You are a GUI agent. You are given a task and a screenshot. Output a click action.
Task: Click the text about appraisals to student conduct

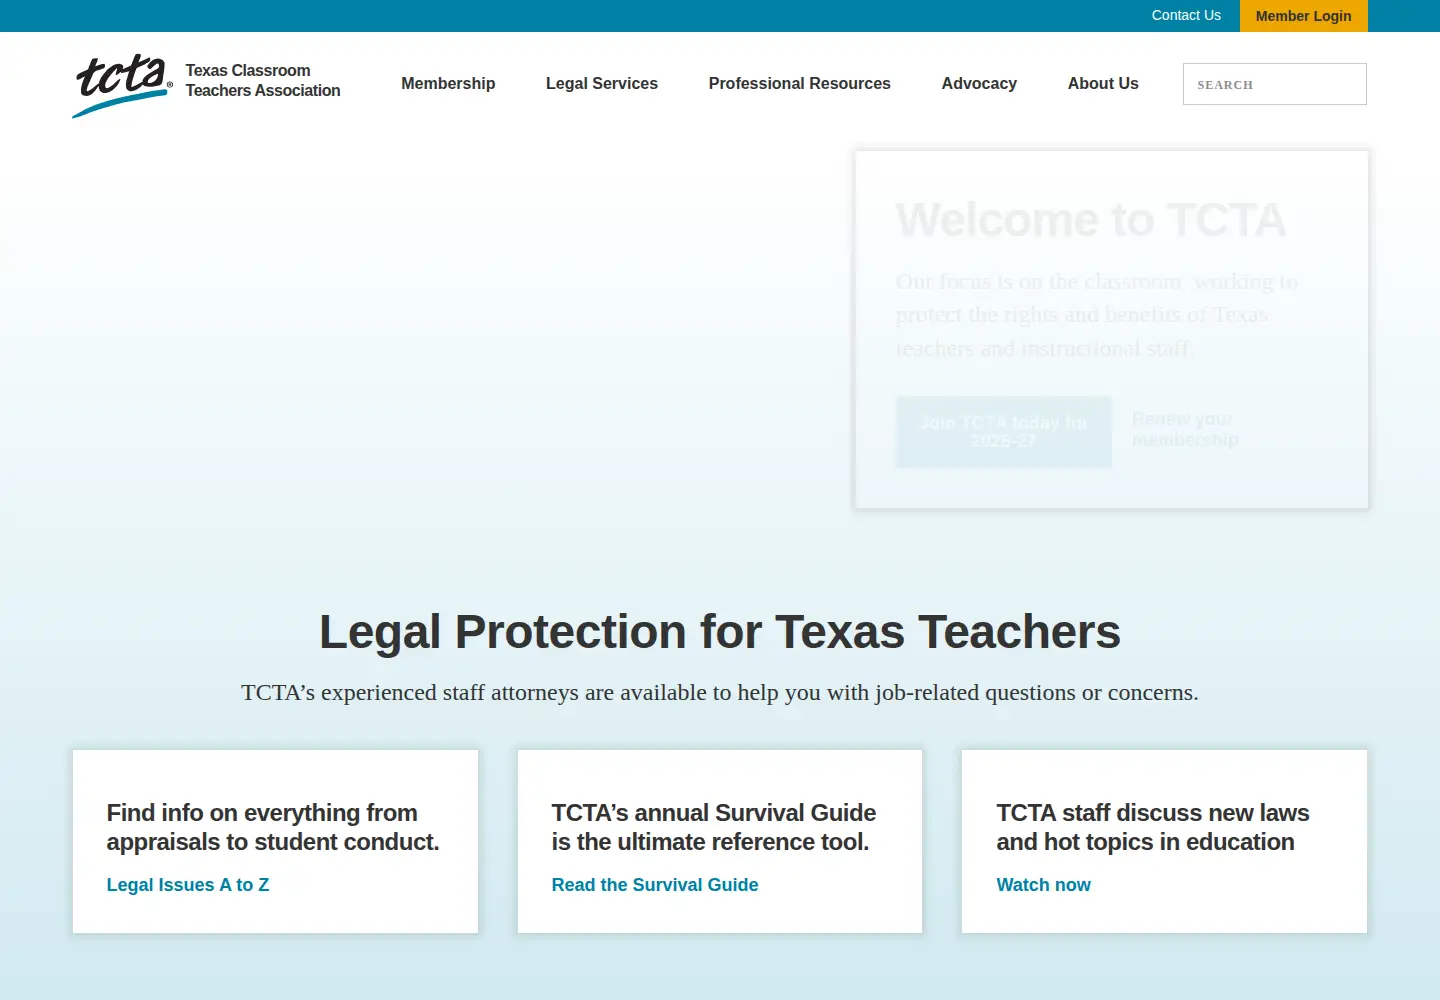point(273,827)
